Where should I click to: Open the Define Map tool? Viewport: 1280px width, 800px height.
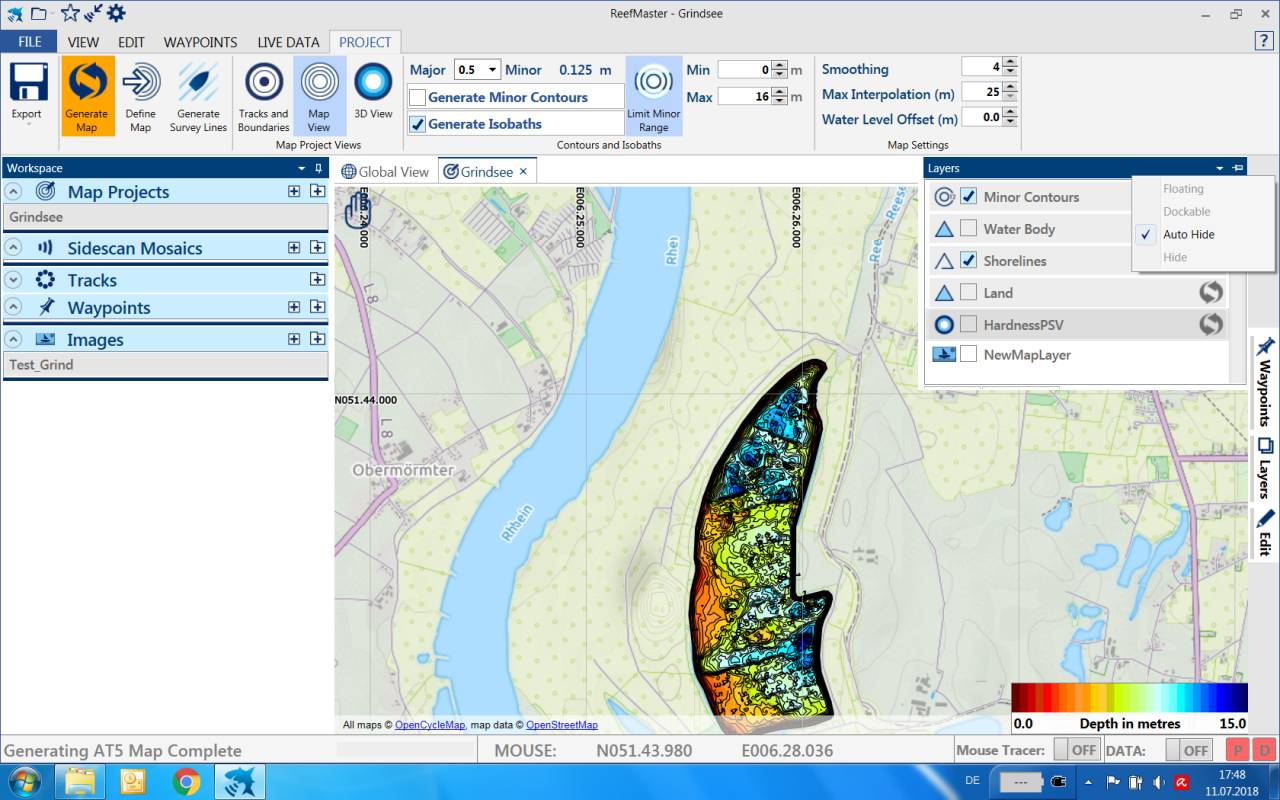(x=141, y=82)
